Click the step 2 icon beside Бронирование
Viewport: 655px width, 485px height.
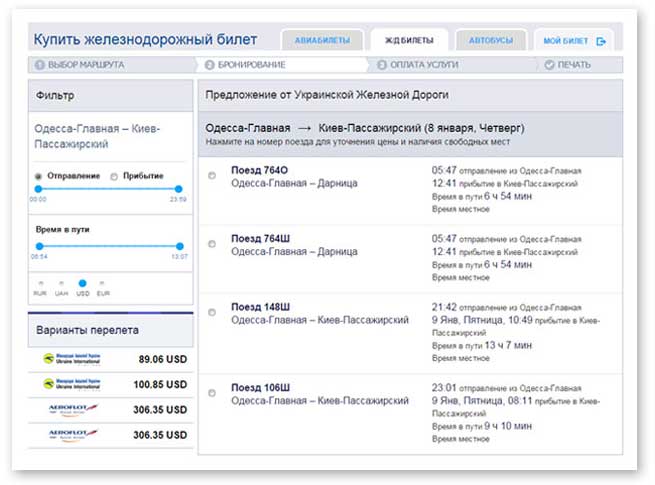coord(210,65)
